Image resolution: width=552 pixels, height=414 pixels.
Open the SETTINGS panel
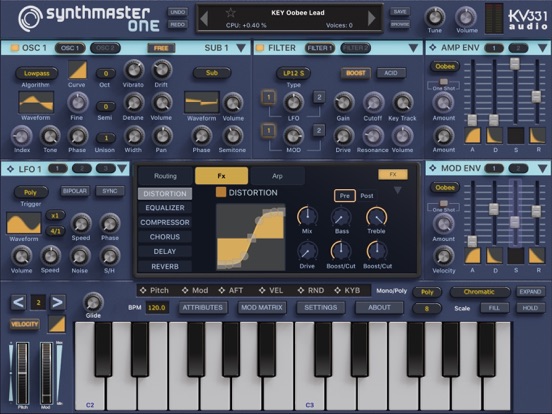click(321, 308)
